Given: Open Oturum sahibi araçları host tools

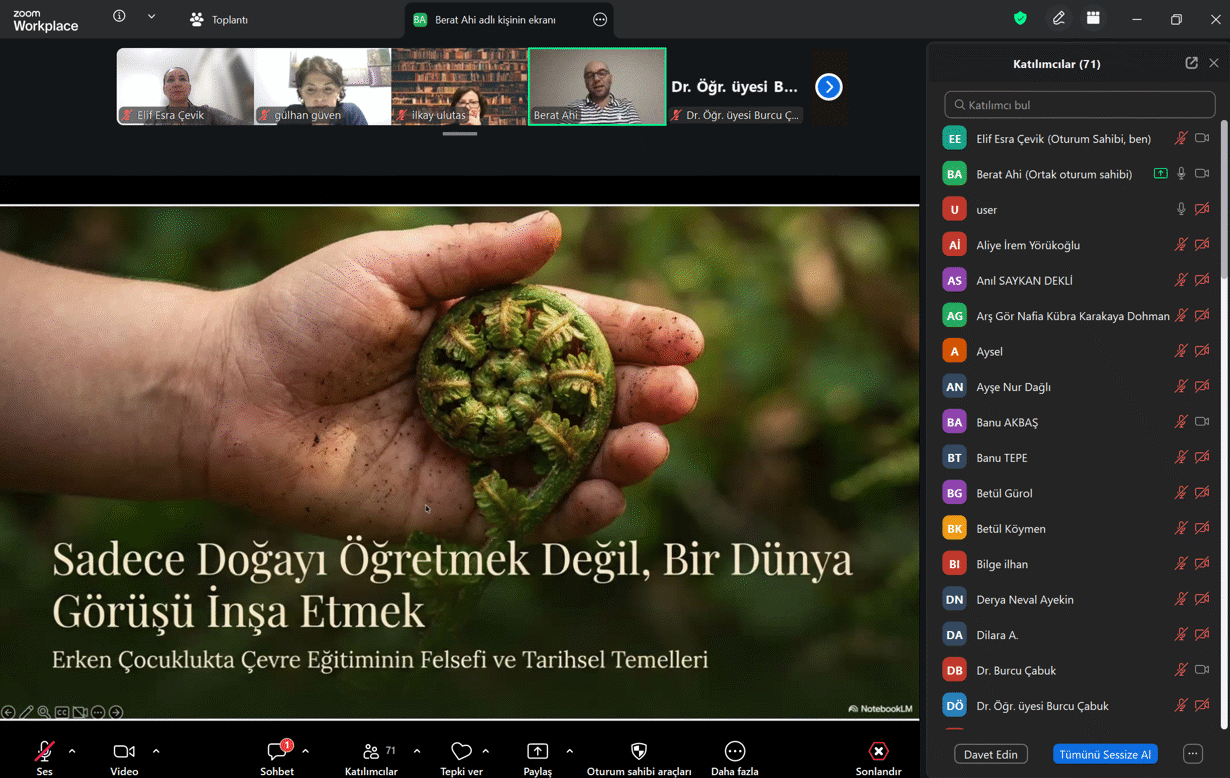Looking at the screenshot, I should [x=639, y=752].
